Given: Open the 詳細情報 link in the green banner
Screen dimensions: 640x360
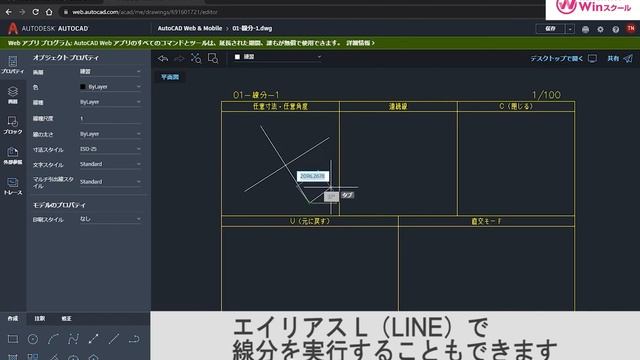Looking at the screenshot, I should coord(360,43).
